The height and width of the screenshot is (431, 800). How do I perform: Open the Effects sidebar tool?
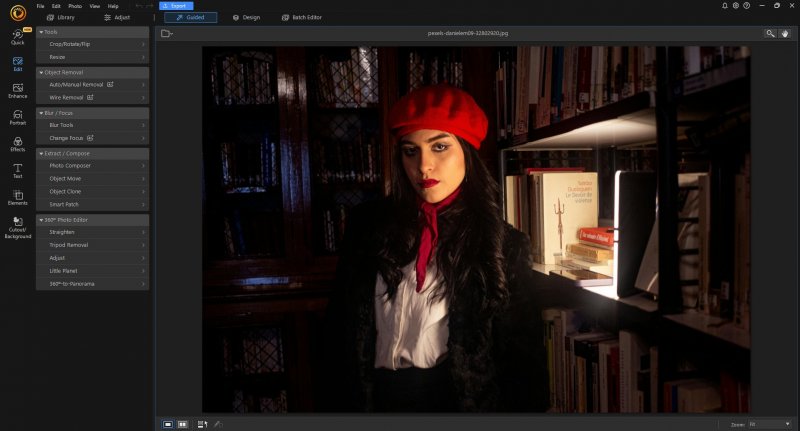(x=18, y=144)
